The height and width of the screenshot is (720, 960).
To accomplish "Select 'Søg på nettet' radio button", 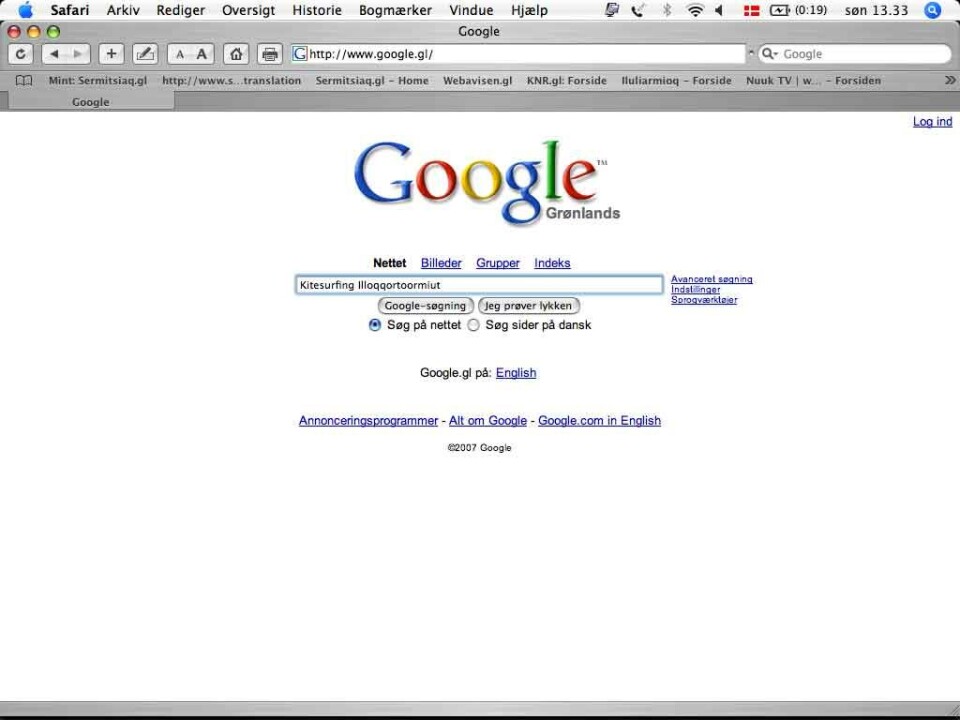I will pos(375,325).
